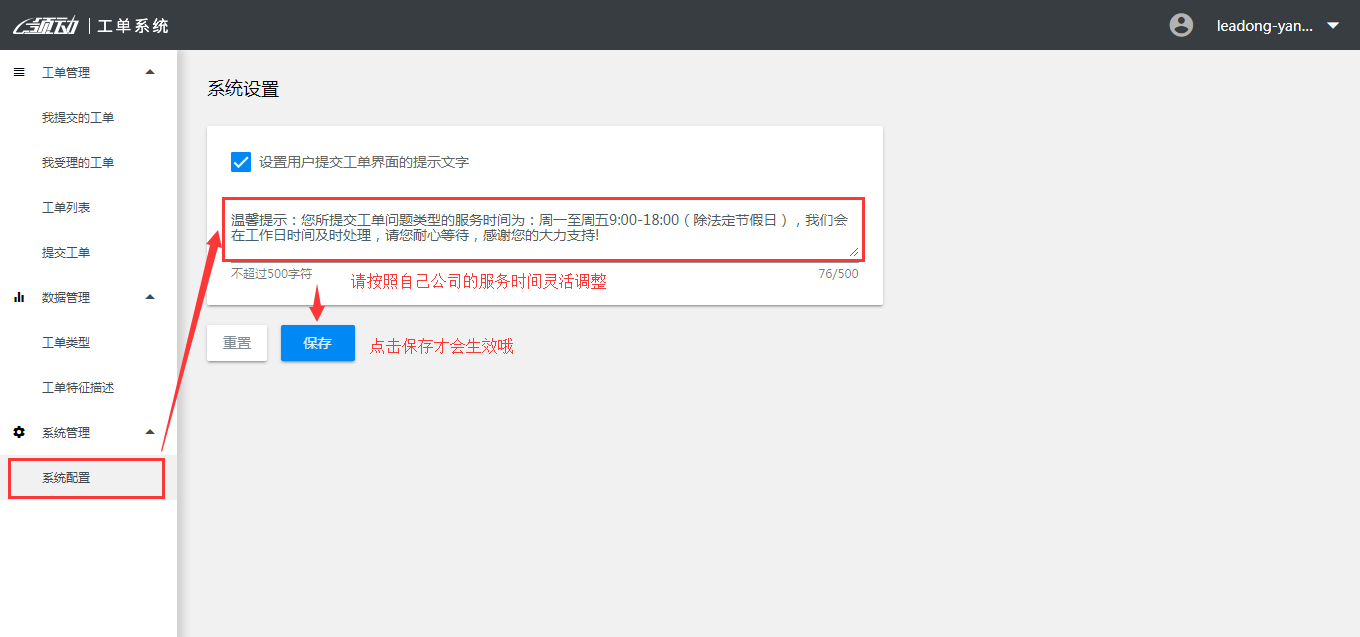The image size is (1360, 637).
Task: Collapse the 系统管理 section arrow
Action: pyautogui.click(x=150, y=432)
